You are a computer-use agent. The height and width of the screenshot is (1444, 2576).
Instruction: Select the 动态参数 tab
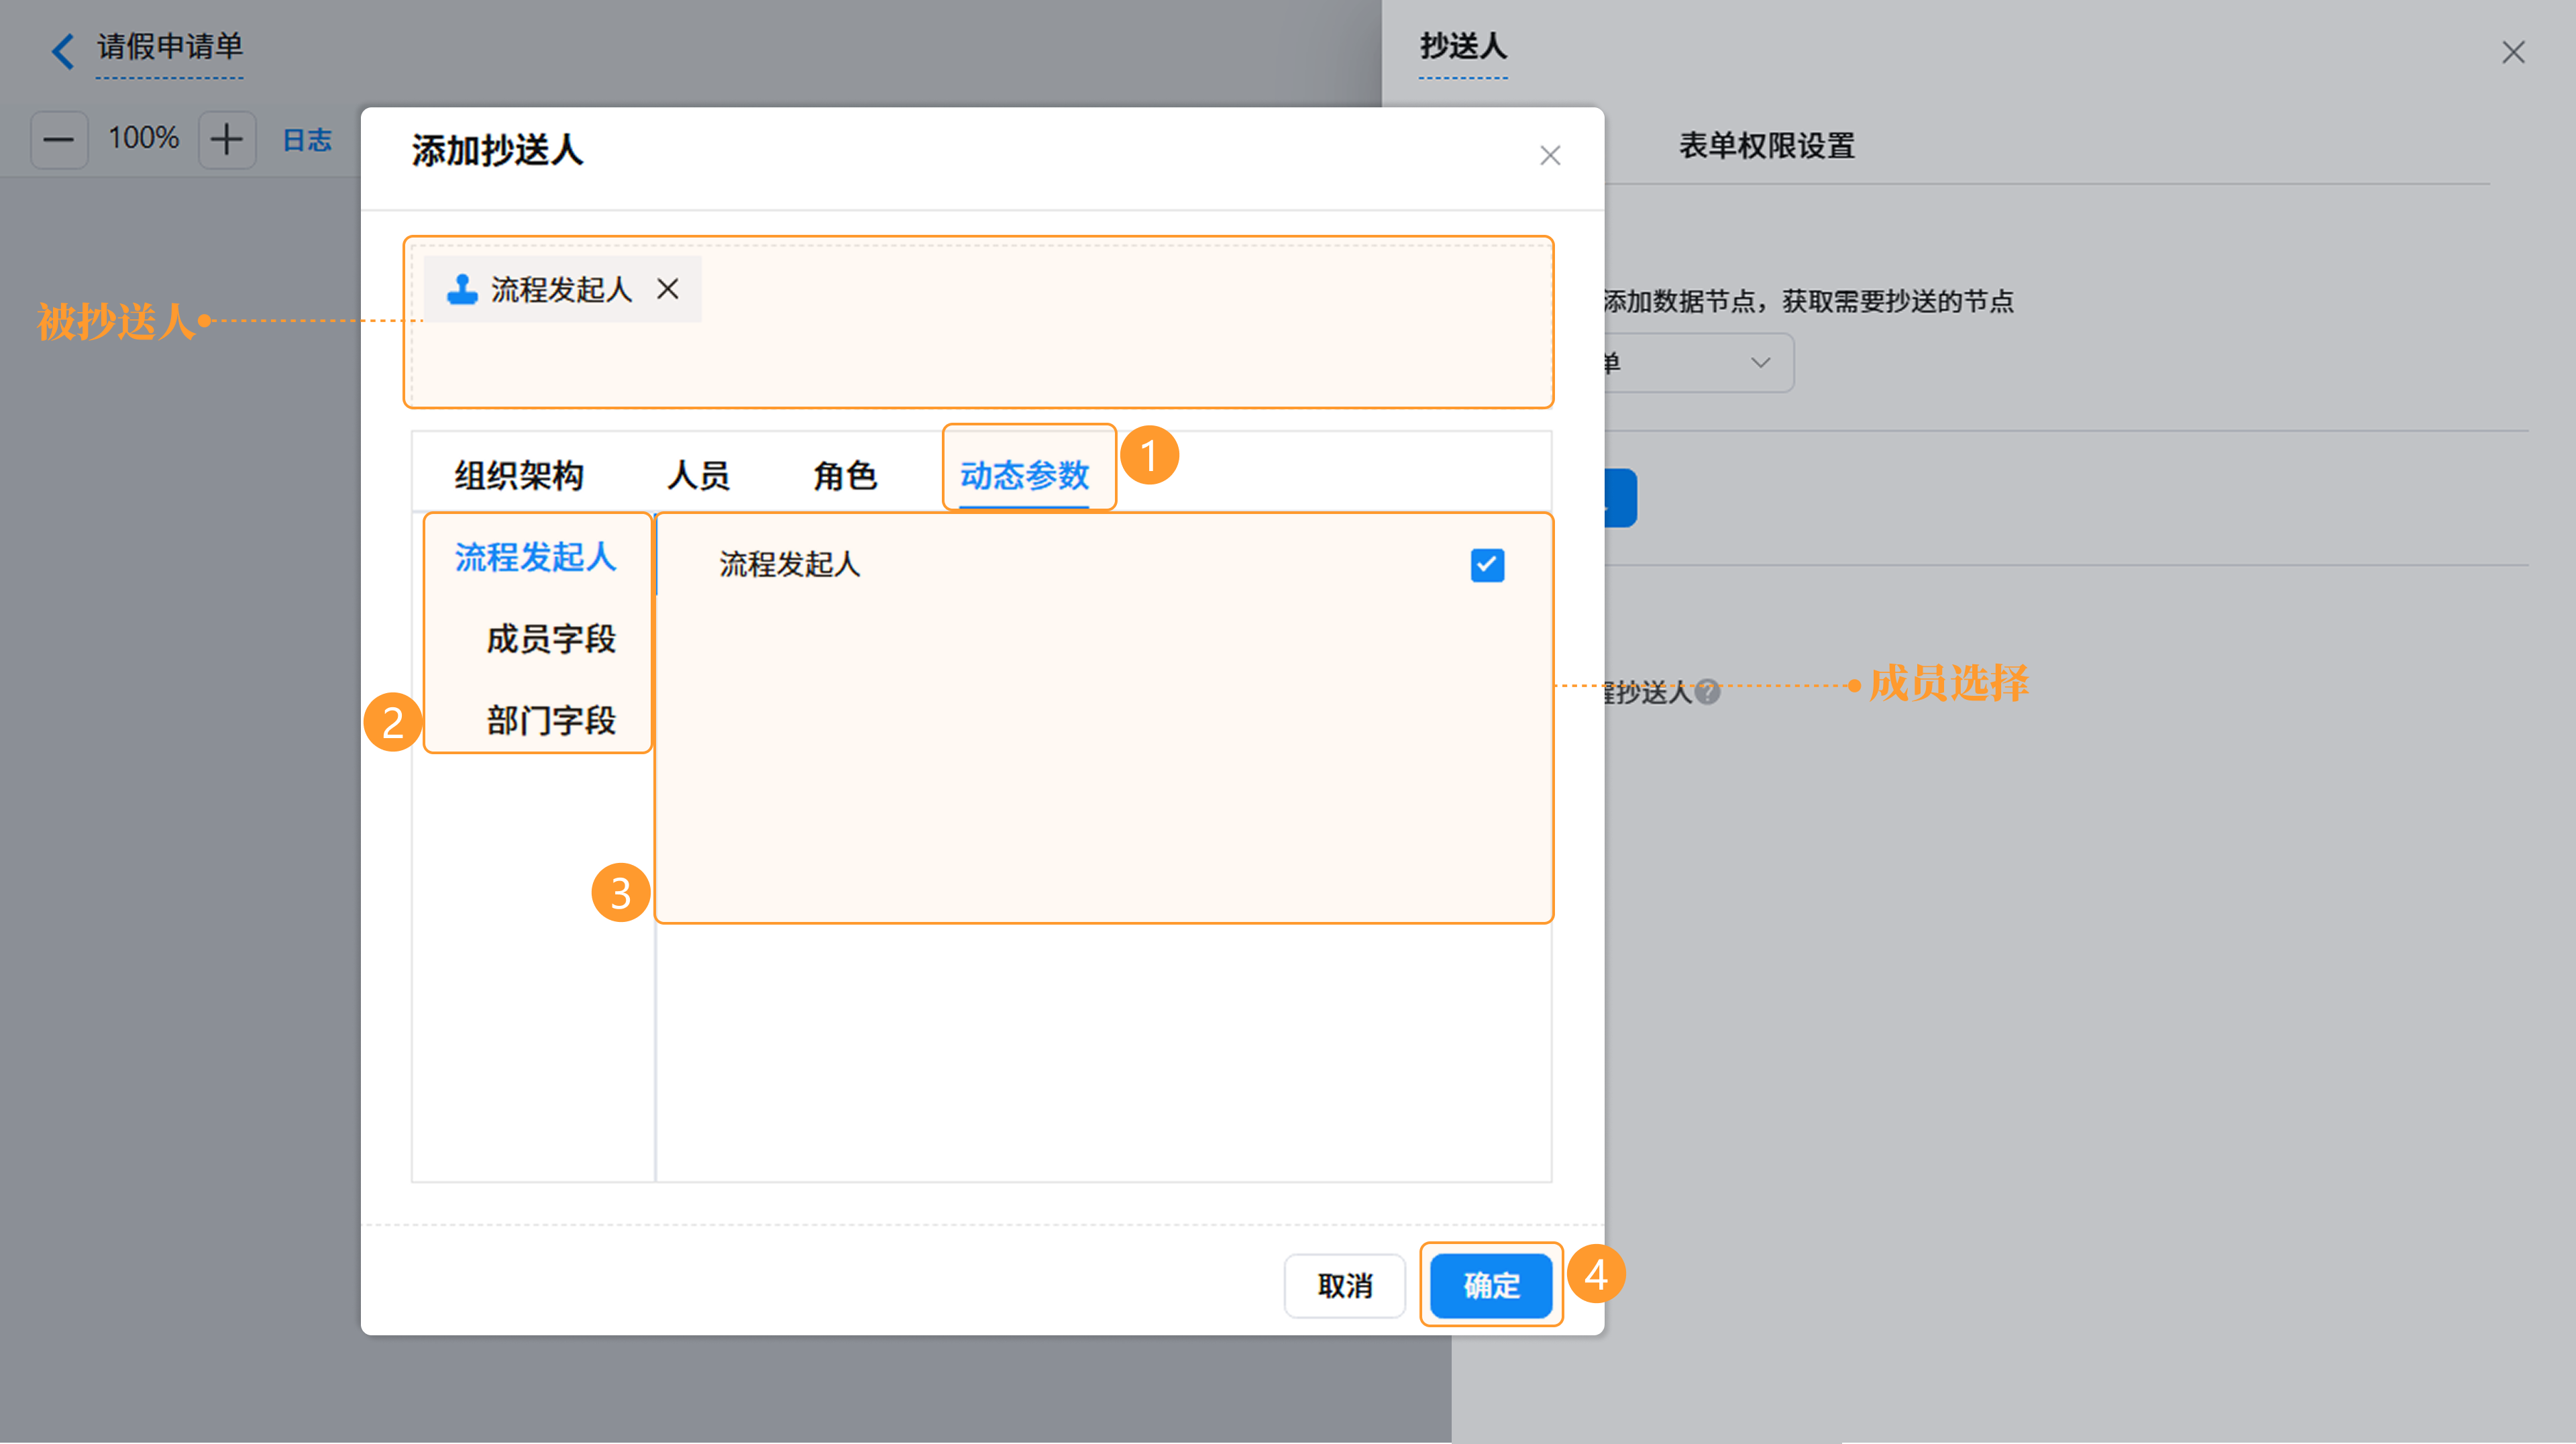pos(1024,475)
